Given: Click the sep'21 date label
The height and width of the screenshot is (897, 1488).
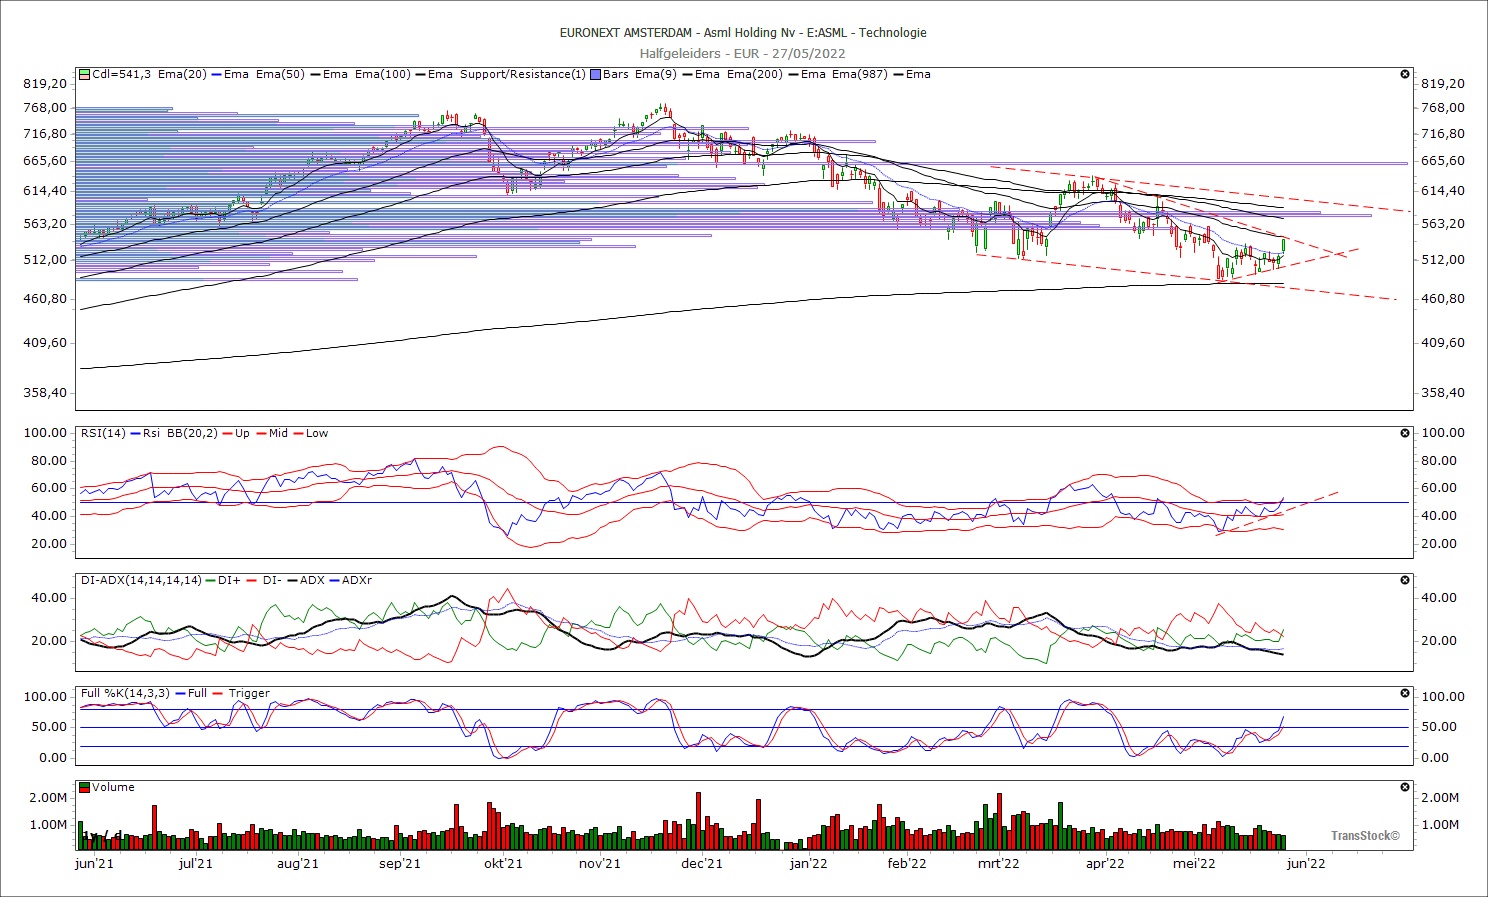Looking at the screenshot, I should coord(400,863).
